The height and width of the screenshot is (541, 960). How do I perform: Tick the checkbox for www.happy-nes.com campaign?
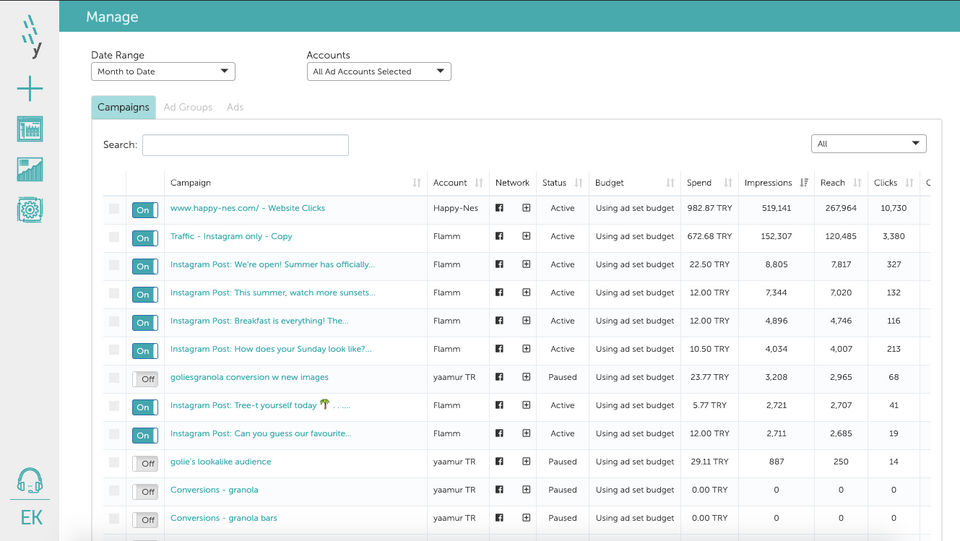click(x=114, y=209)
